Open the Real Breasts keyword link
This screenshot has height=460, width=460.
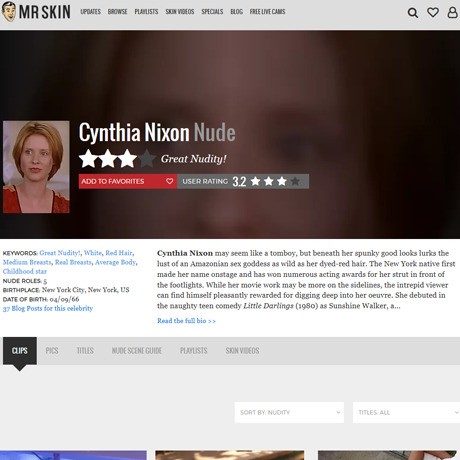point(73,262)
